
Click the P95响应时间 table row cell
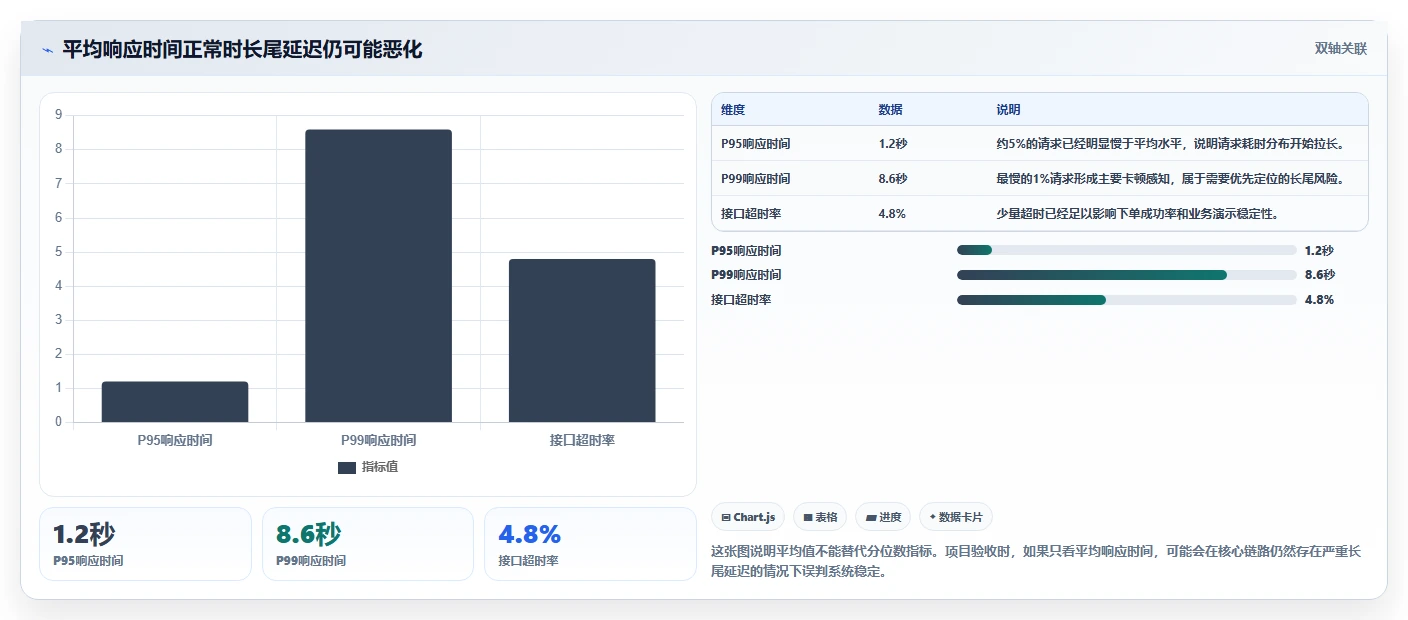click(756, 144)
